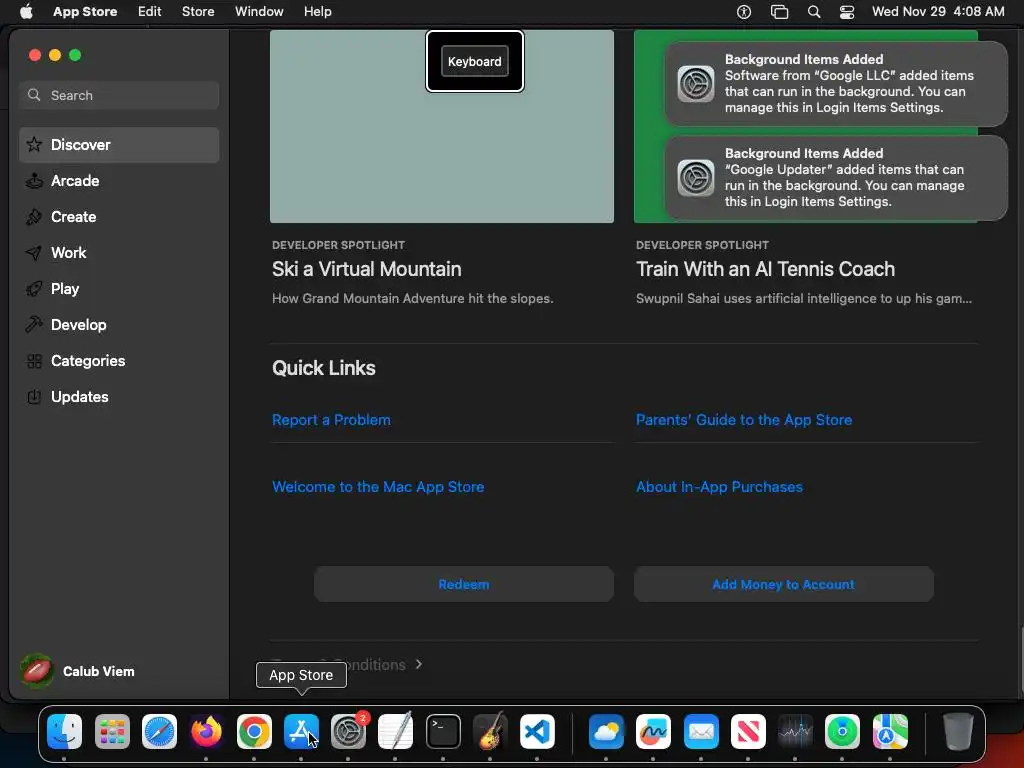1024x768 pixels.
Task: Open the App Store menu
Action: 85,11
